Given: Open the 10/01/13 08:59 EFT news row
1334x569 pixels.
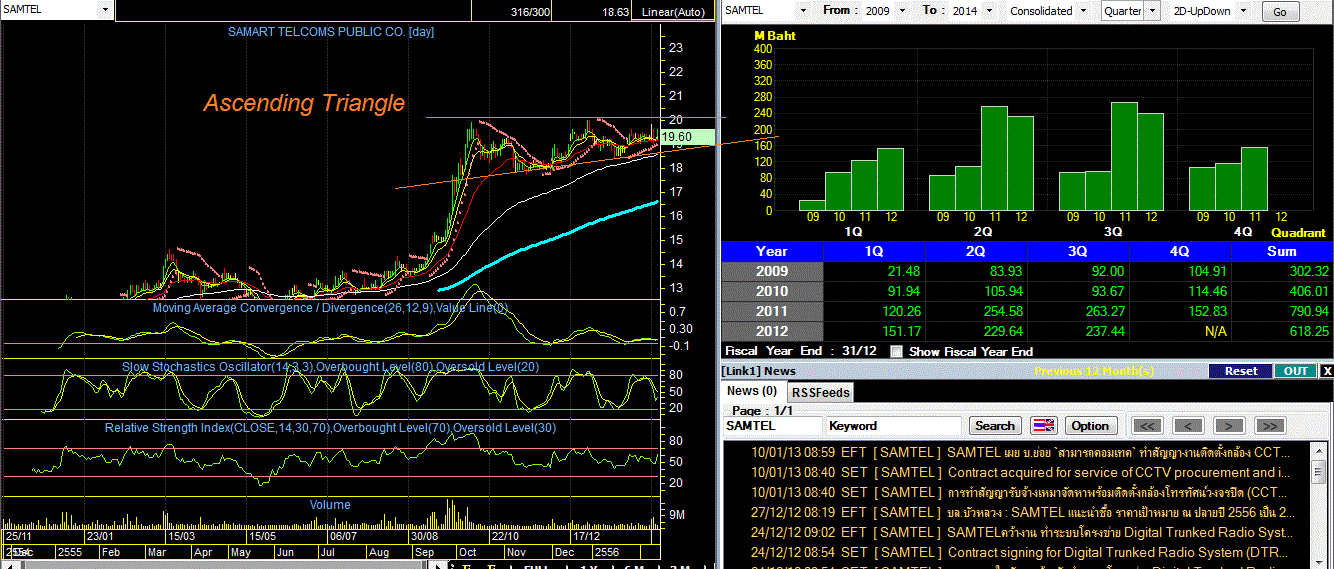Looking at the screenshot, I should tap(1018, 452).
